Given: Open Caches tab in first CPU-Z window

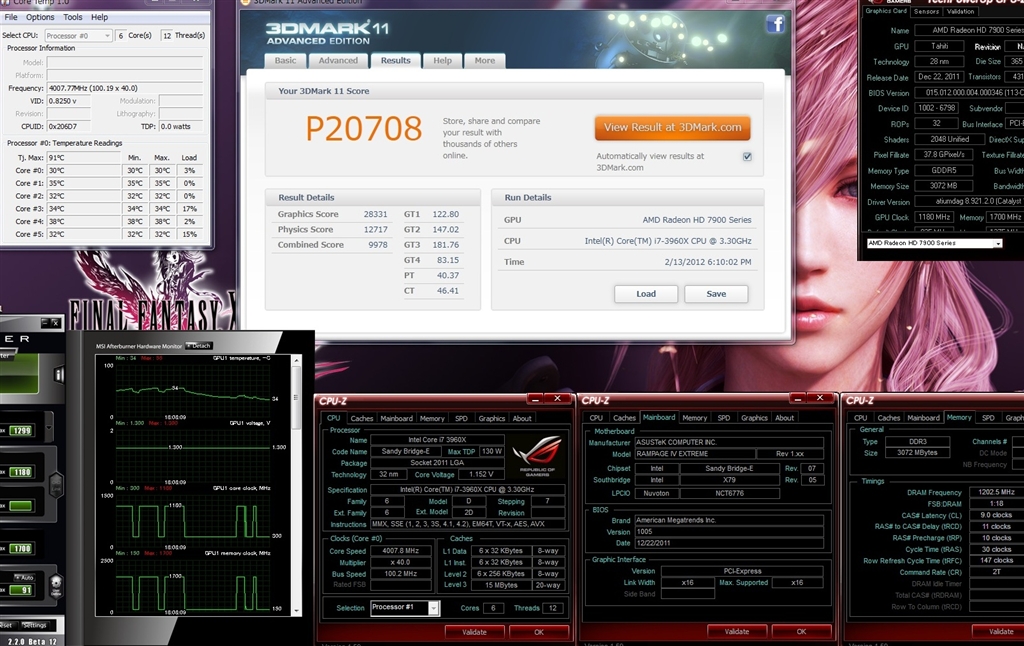Looking at the screenshot, I should coord(361,419).
